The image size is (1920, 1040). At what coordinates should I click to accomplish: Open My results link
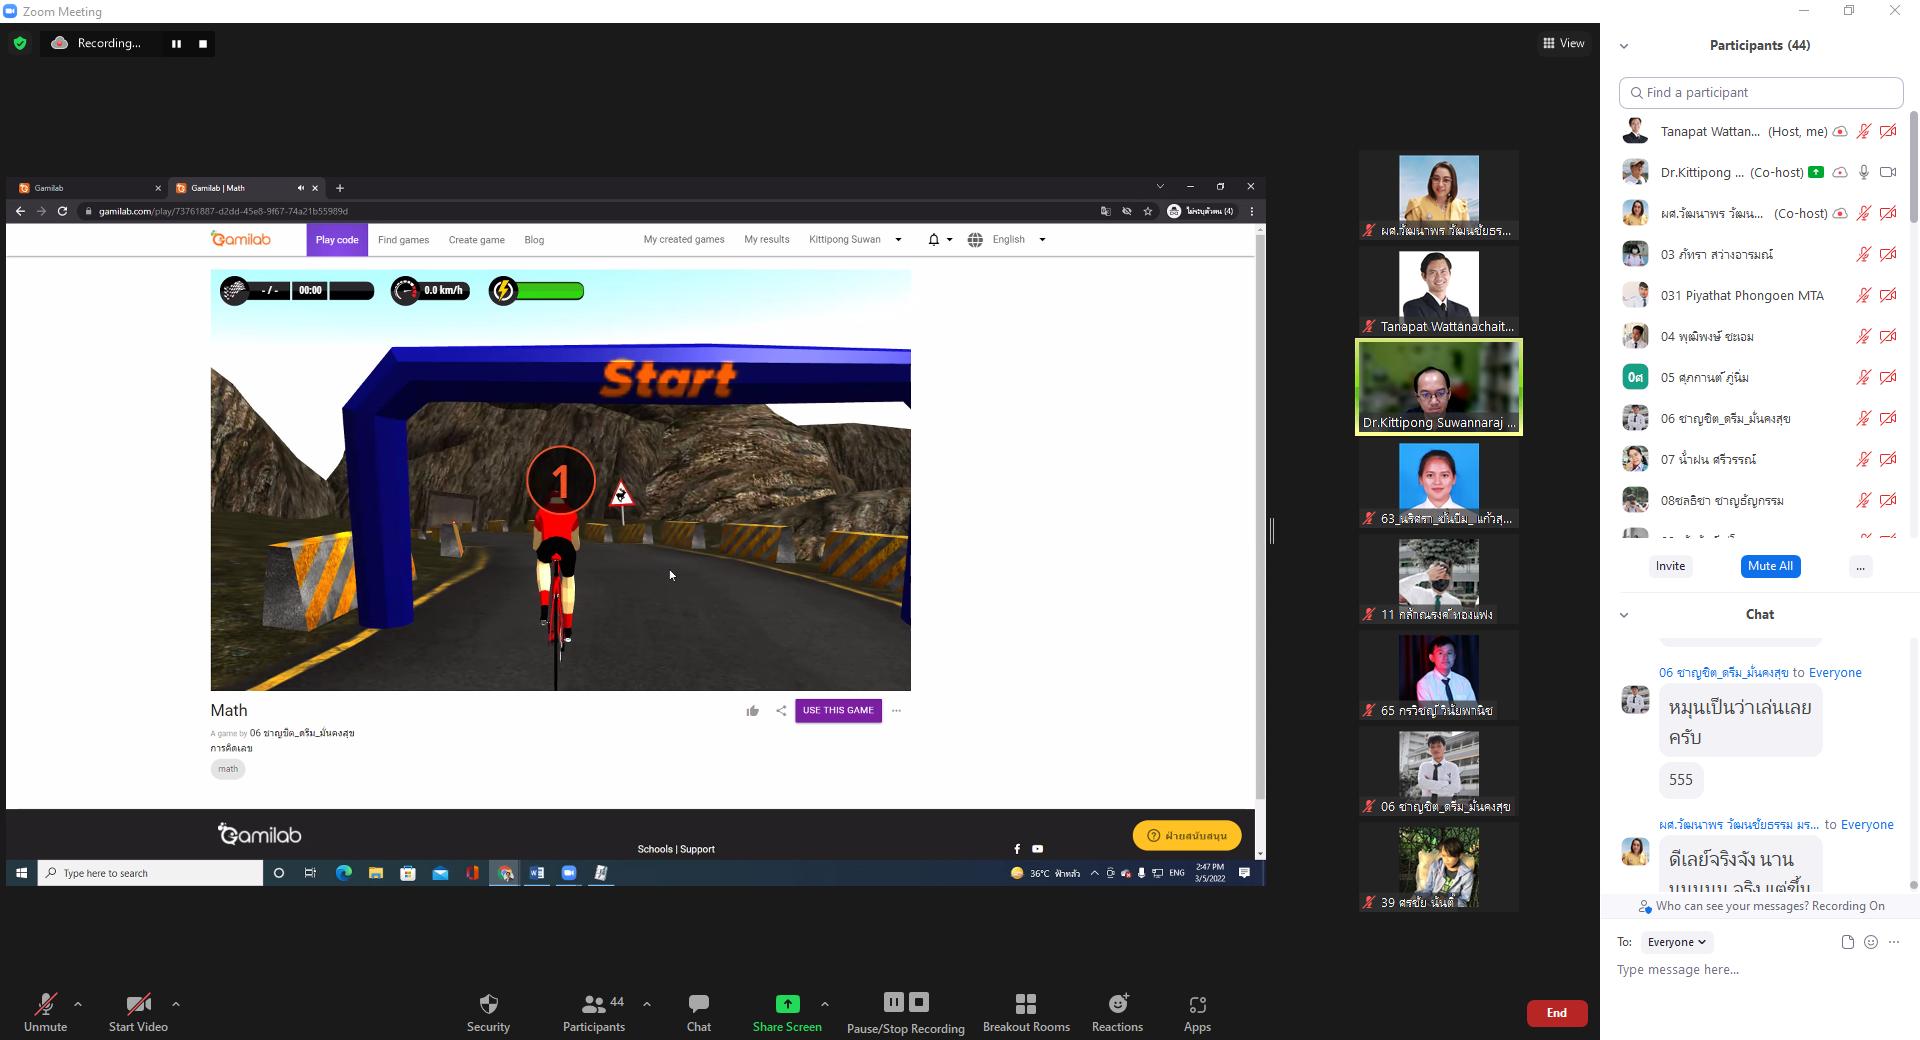pyautogui.click(x=767, y=240)
